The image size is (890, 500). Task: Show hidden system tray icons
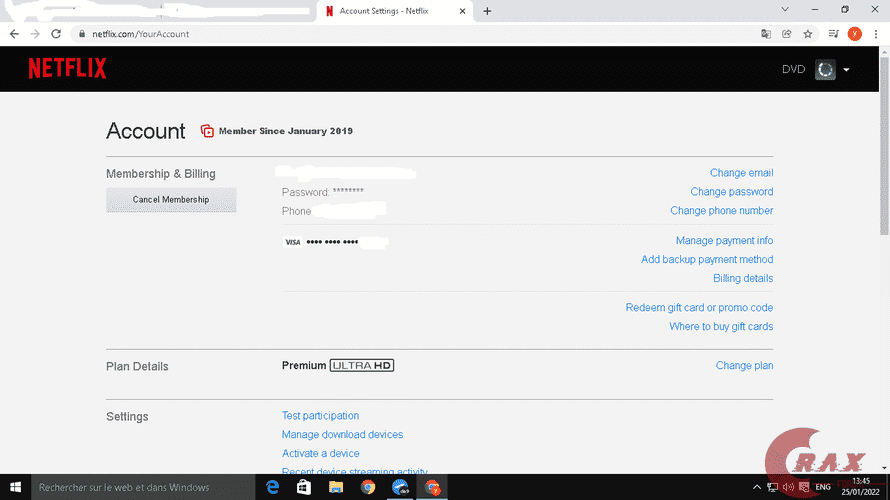[757, 487]
